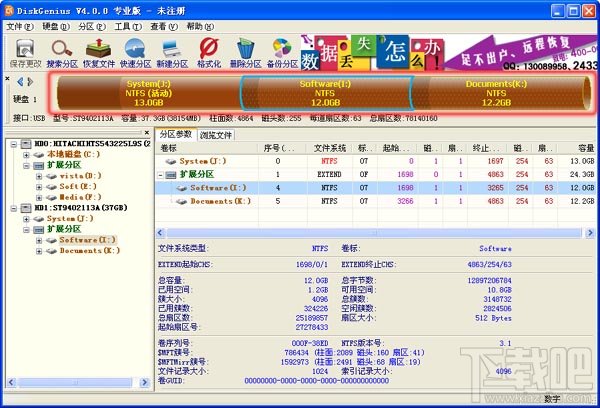Open the 硬盘(D) menu
The height and width of the screenshot is (408, 600).
pyautogui.click(x=56, y=26)
